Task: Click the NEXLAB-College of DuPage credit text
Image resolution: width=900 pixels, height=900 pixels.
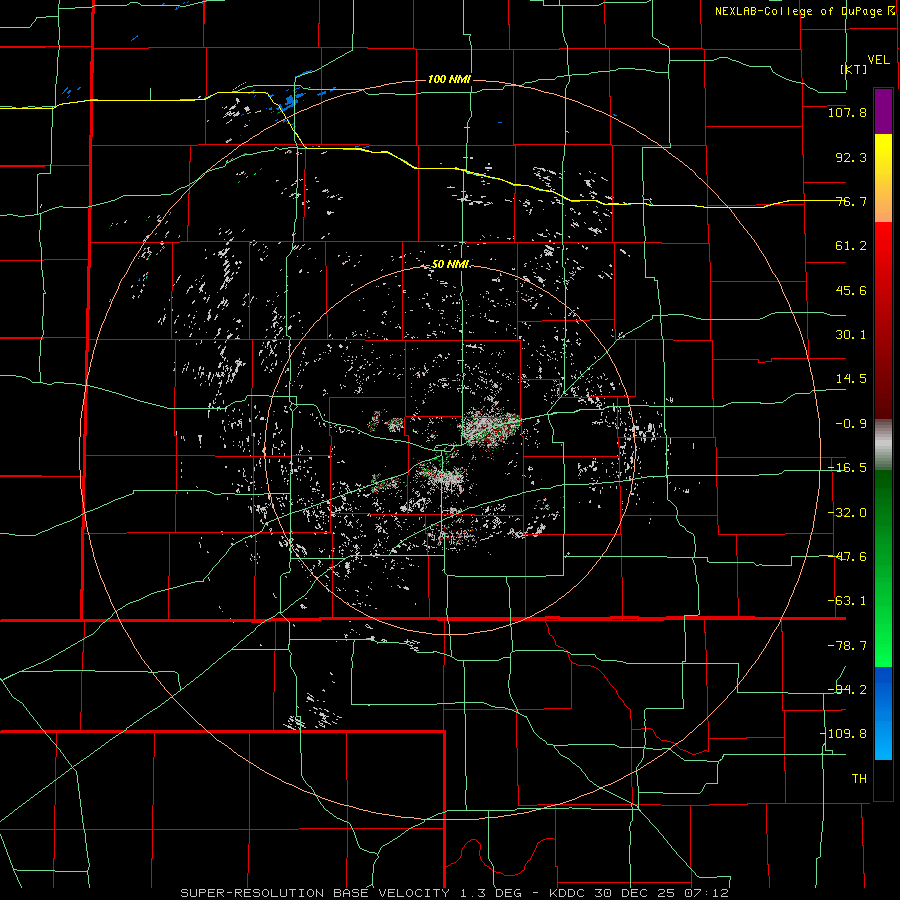Action: (798, 11)
